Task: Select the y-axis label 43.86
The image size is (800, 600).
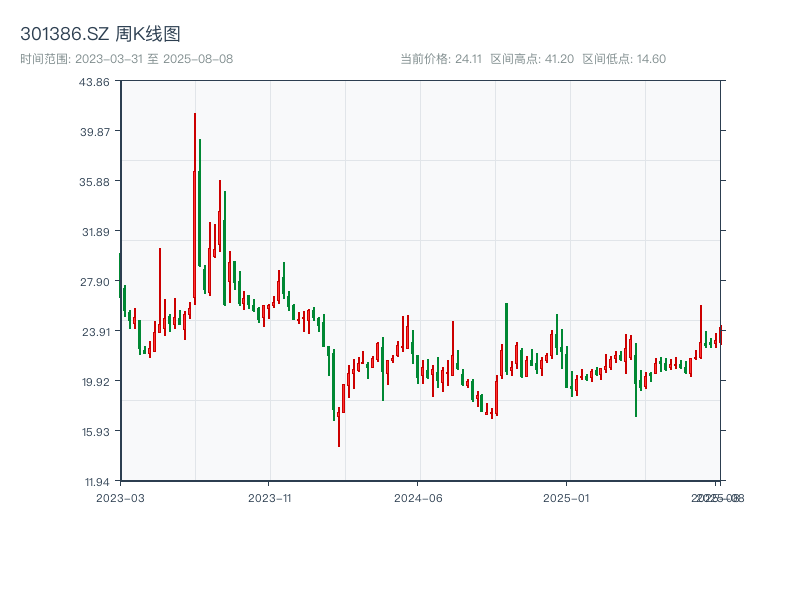Action: [x=94, y=82]
